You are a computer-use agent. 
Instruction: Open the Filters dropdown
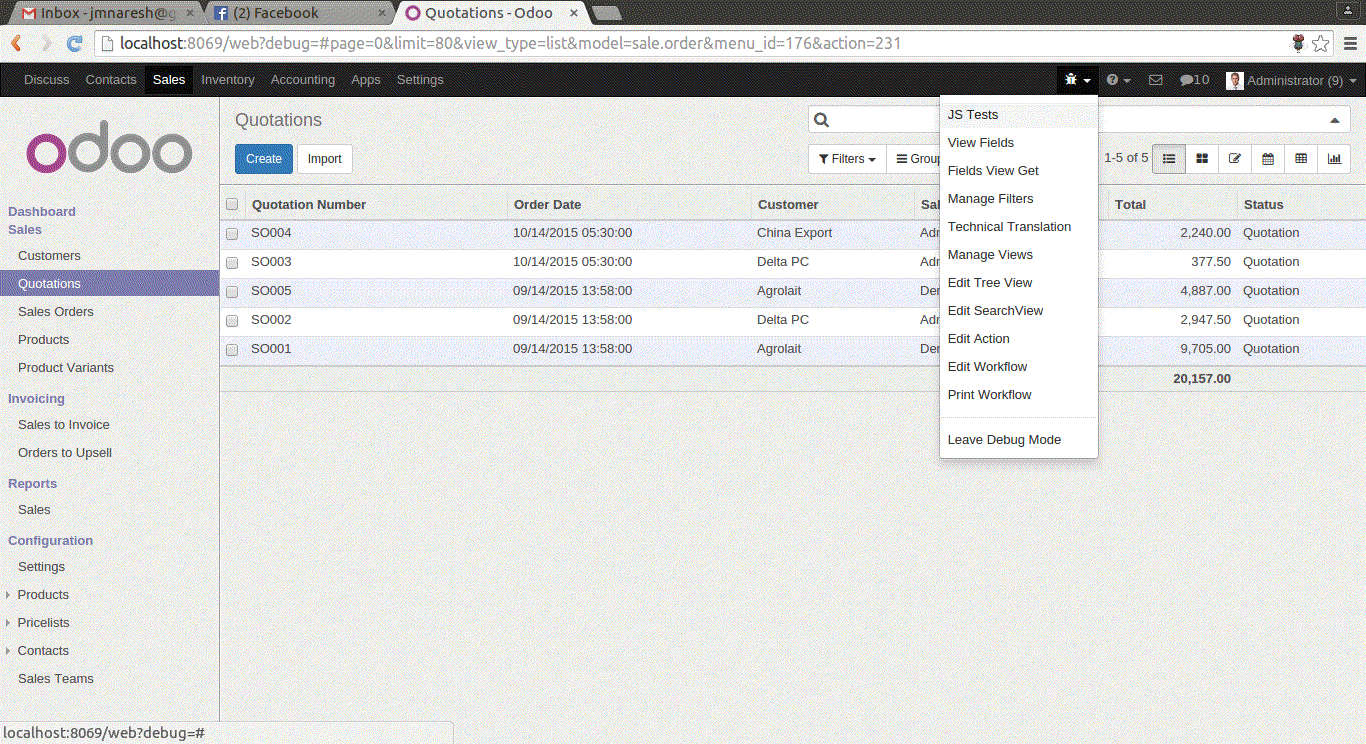(x=847, y=159)
